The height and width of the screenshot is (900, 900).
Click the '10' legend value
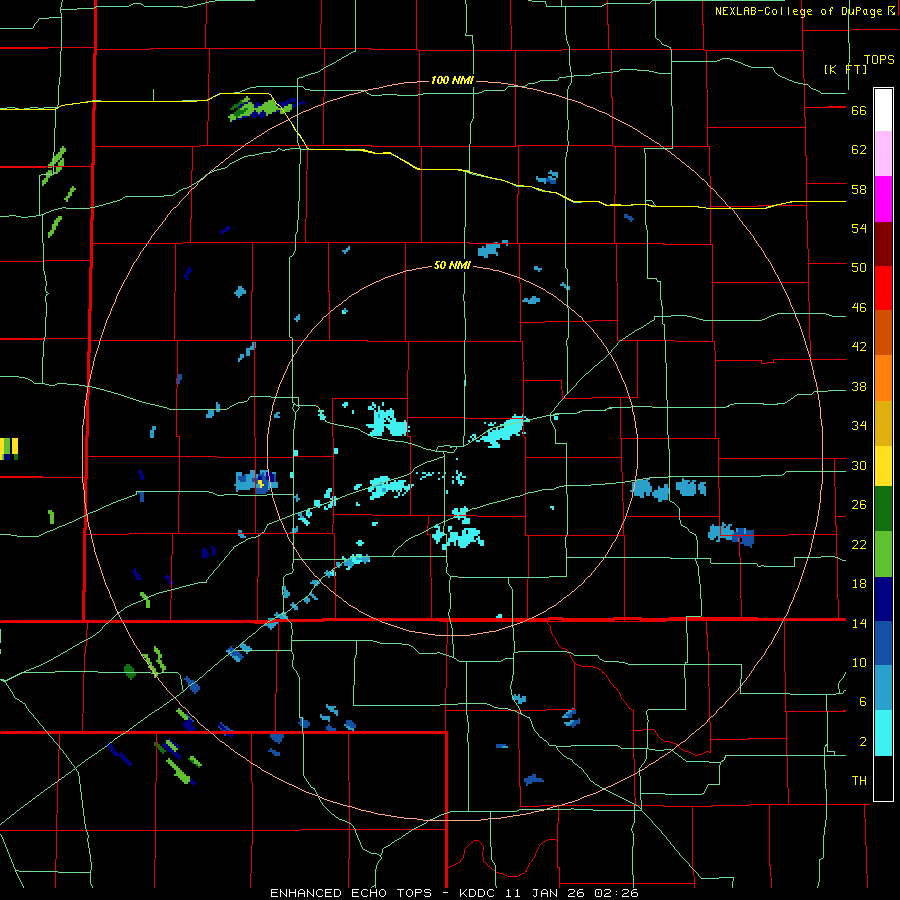click(x=859, y=662)
